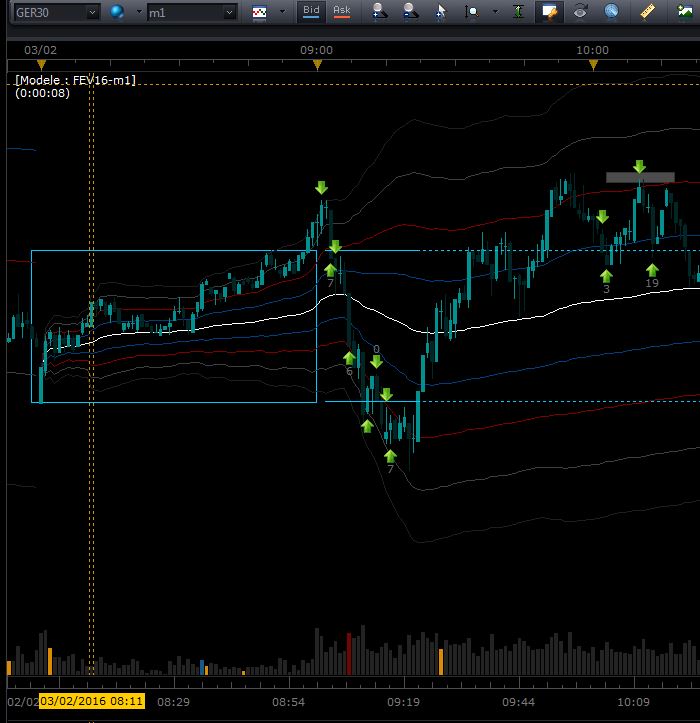Click the 09:00 timeline marker triangle
The image size is (700, 723).
coord(317,65)
